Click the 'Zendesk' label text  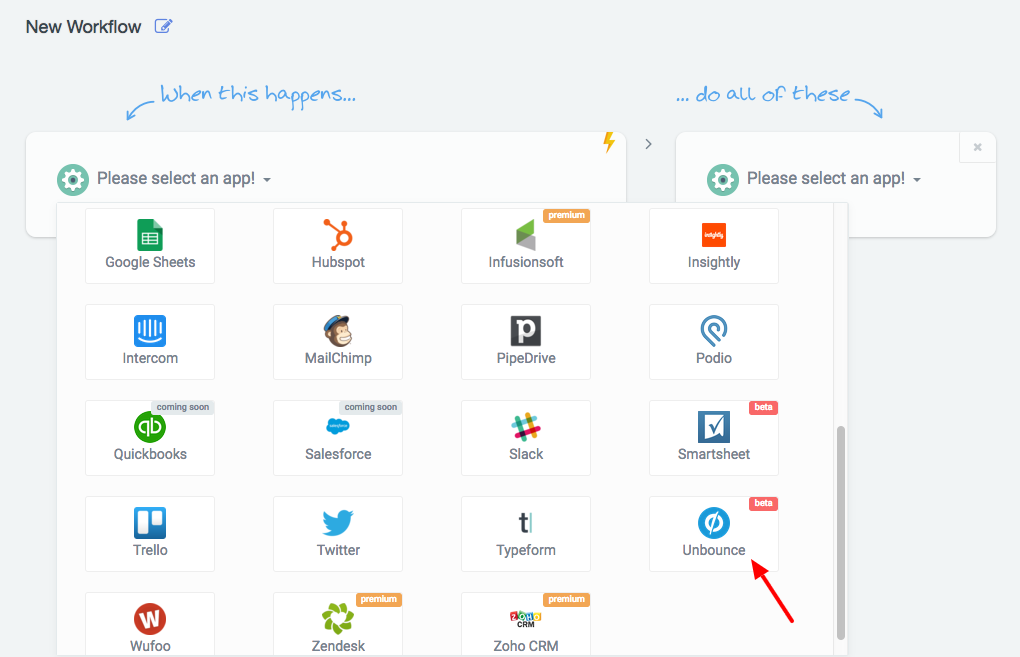click(338, 646)
